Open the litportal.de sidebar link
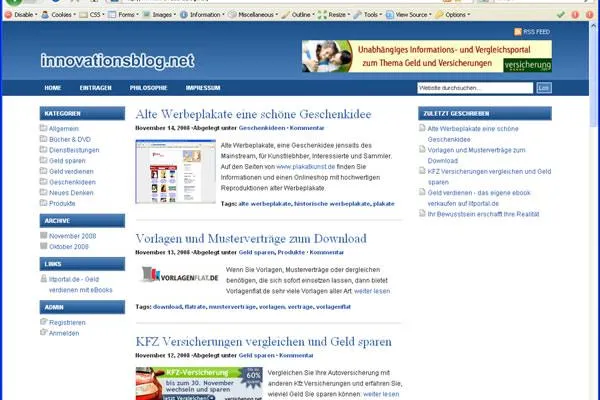This screenshot has width=600, height=400. tap(80, 284)
